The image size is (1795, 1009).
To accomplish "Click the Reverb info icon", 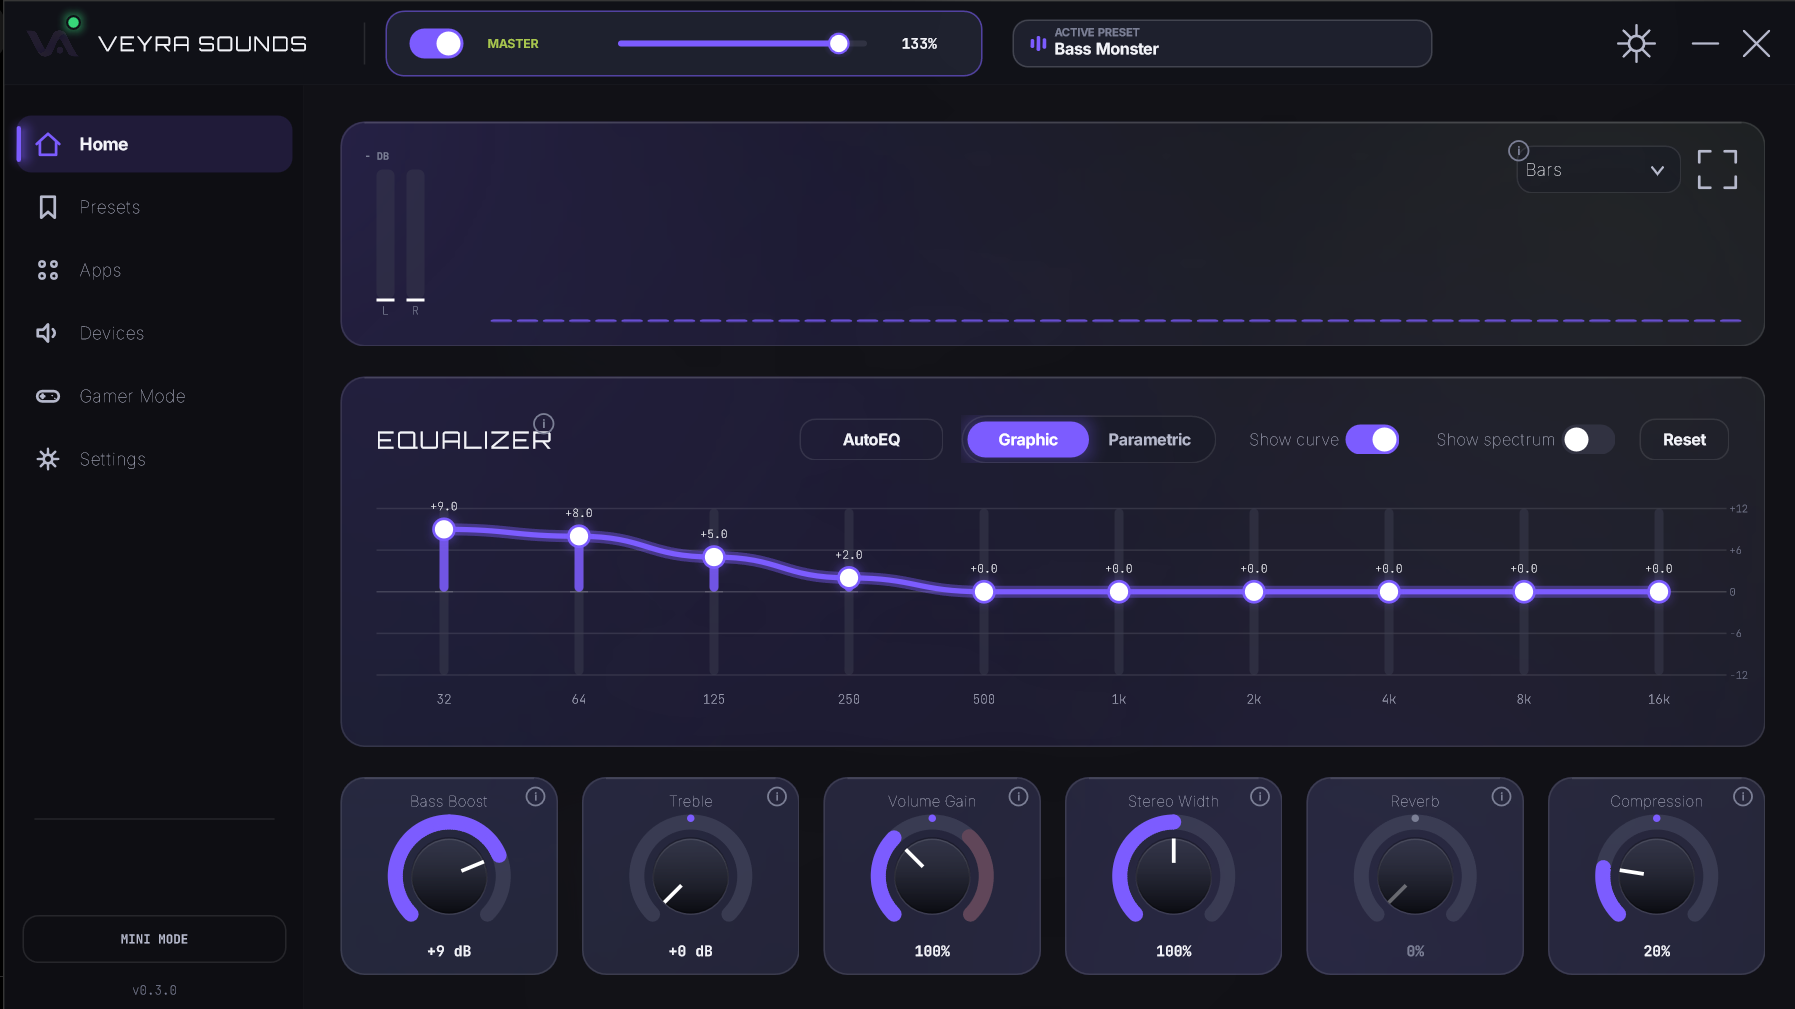I will [x=1501, y=797].
